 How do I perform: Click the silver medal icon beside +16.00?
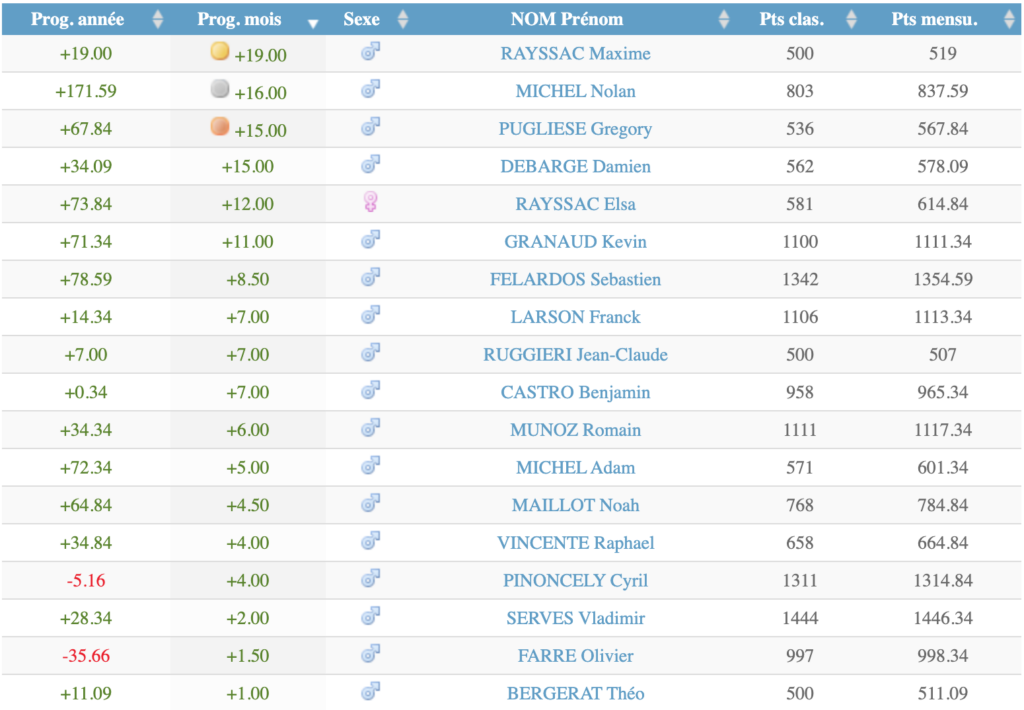(220, 90)
